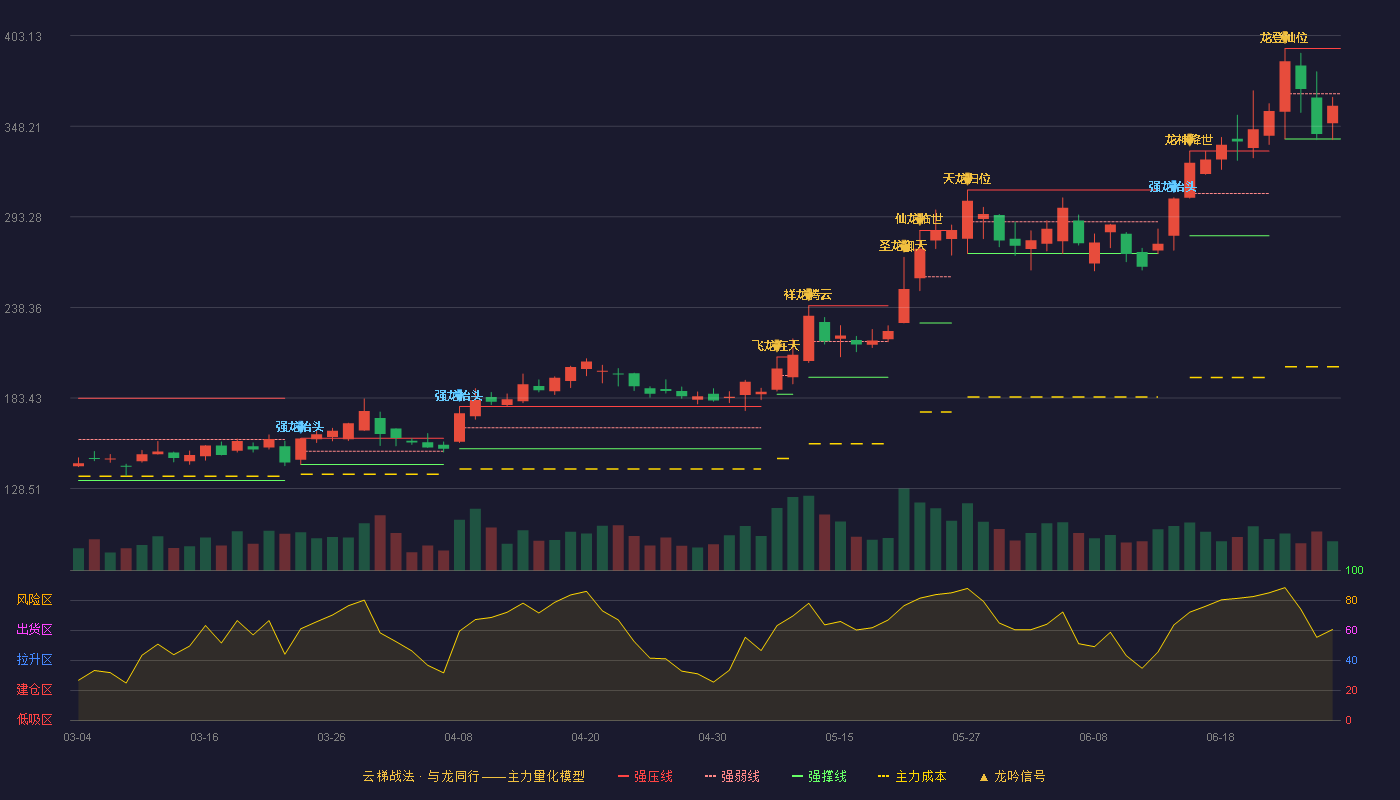This screenshot has height=800, width=1400.
Task: Click the 06-18 date label
Action: click(x=1220, y=737)
